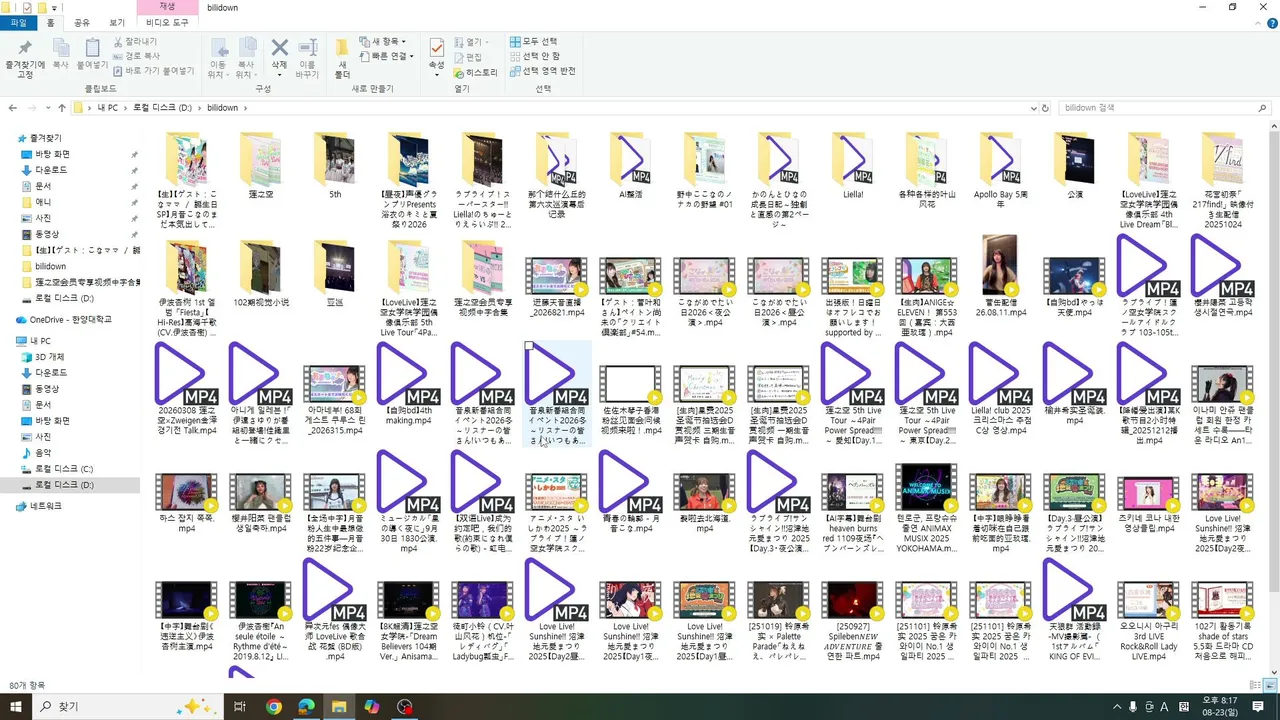Select the Apollo Bay 5周年 folder
The height and width of the screenshot is (720, 1280).
1001,168
